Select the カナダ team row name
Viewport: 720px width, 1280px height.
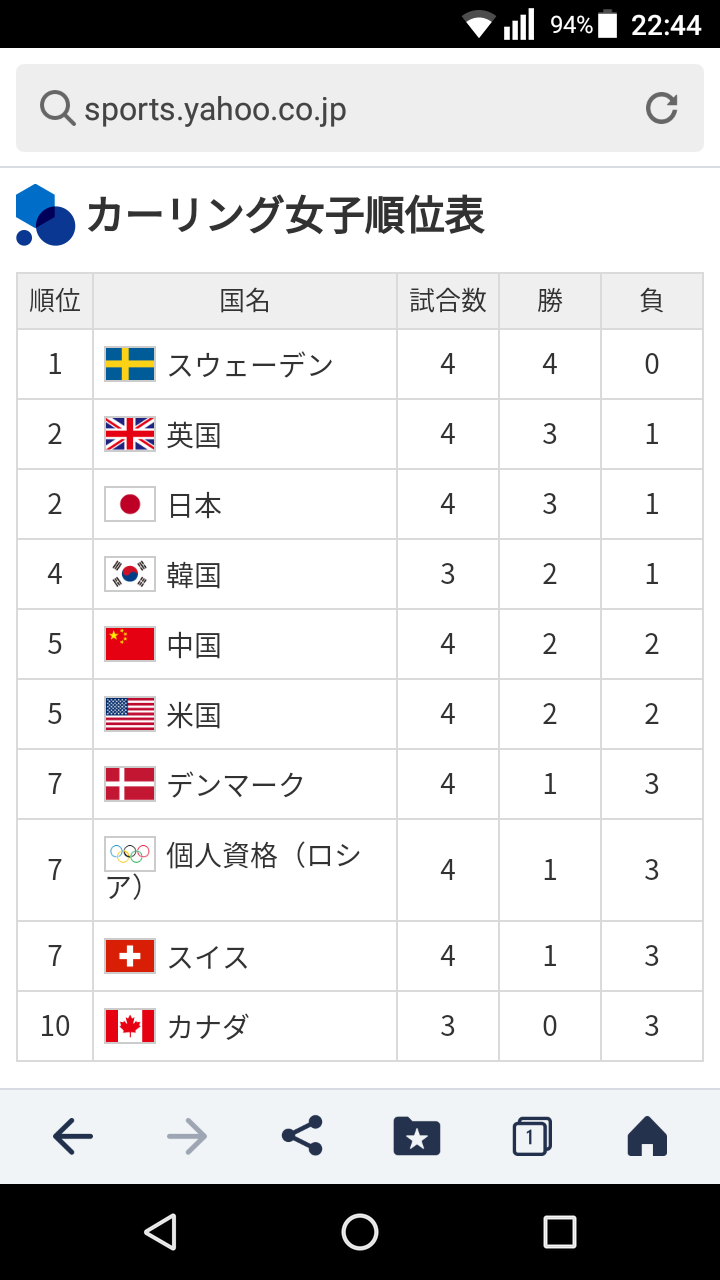(208, 1027)
